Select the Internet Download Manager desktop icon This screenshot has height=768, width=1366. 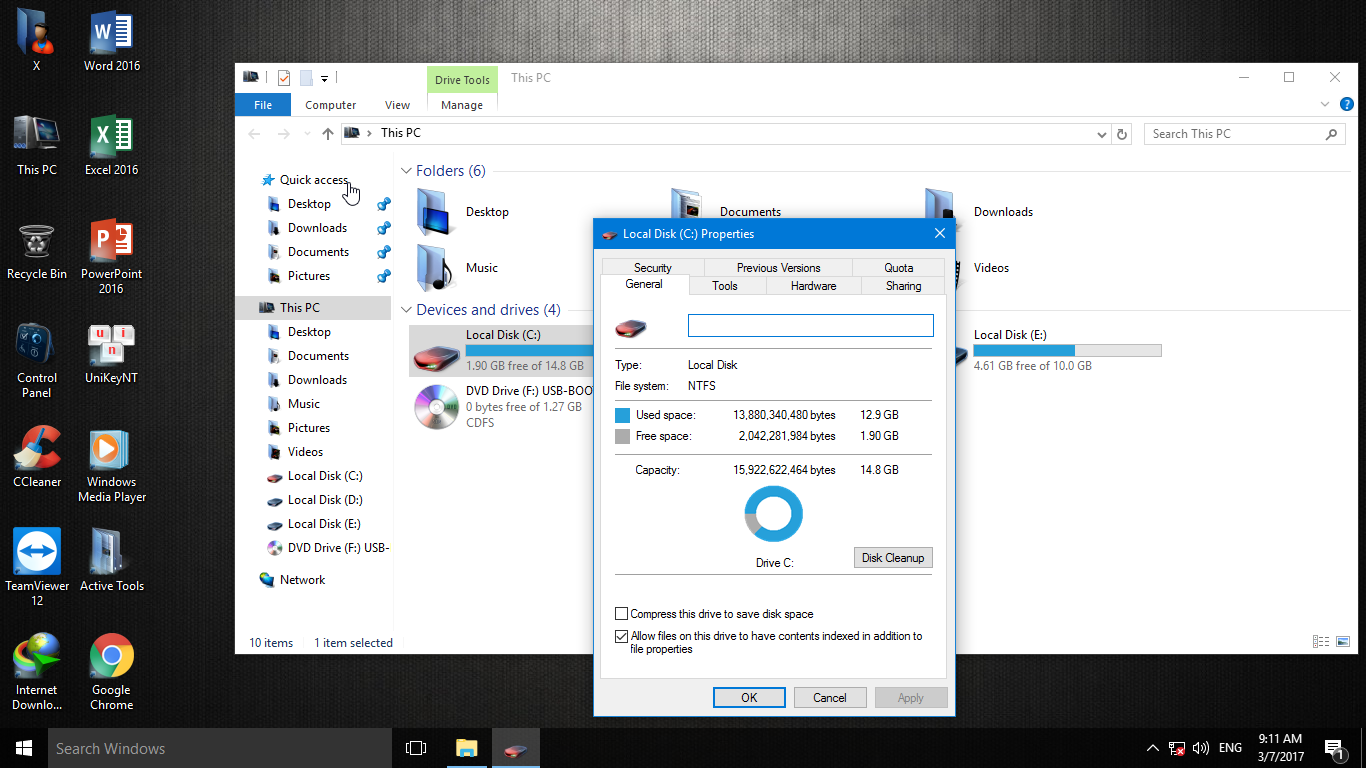(x=37, y=673)
